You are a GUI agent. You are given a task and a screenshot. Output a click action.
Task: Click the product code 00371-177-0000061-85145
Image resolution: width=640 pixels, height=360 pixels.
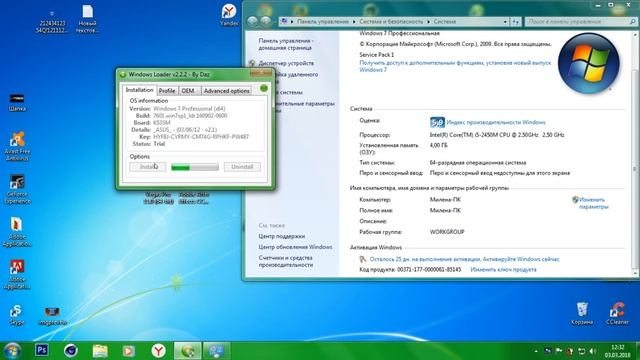point(429,270)
